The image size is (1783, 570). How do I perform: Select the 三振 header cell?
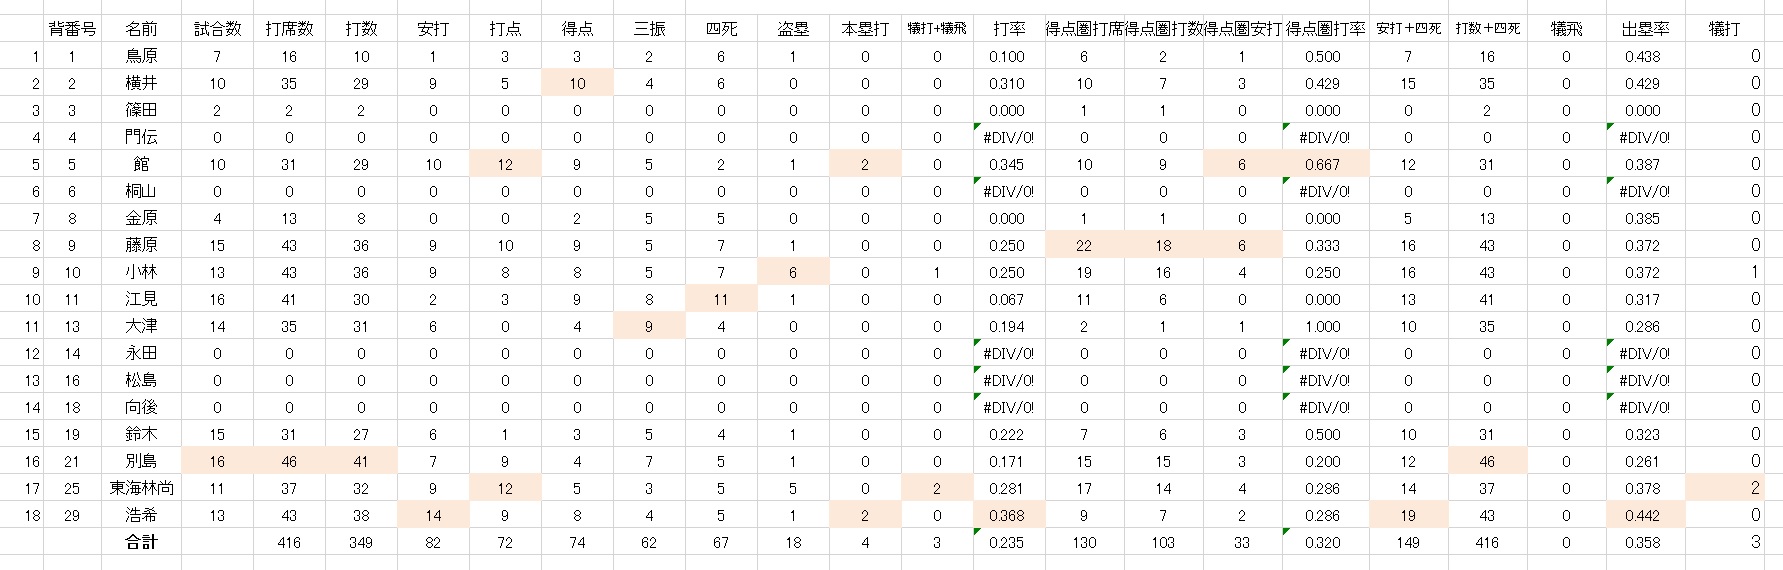coord(649,29)
